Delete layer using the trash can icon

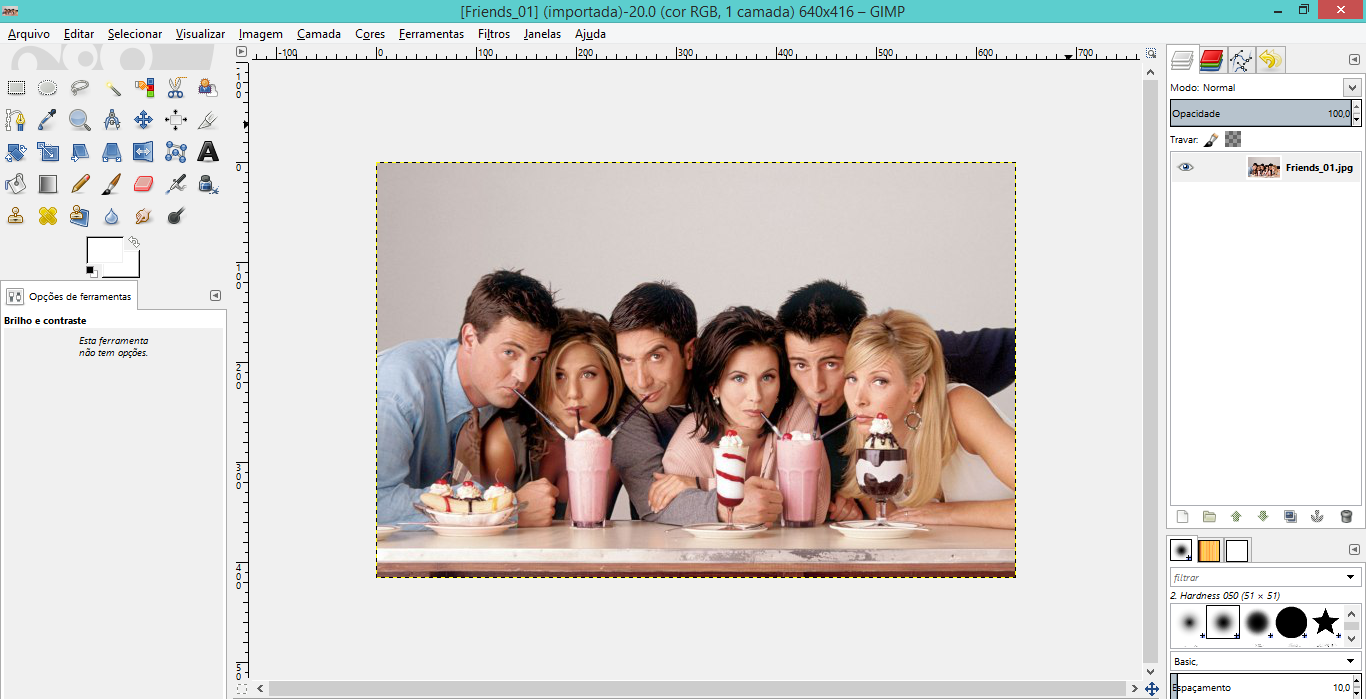pyautogui.click(x=1346, y=516)
